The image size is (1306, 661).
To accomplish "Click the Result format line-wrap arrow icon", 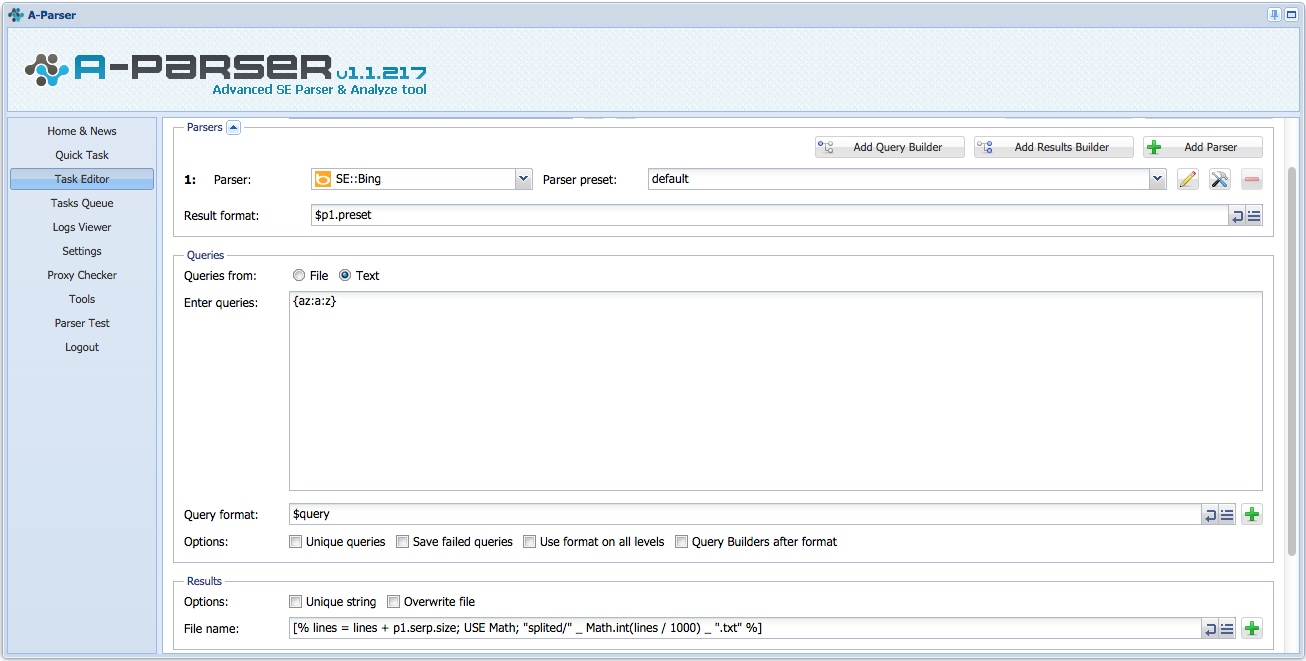I will coord(1237,215).
